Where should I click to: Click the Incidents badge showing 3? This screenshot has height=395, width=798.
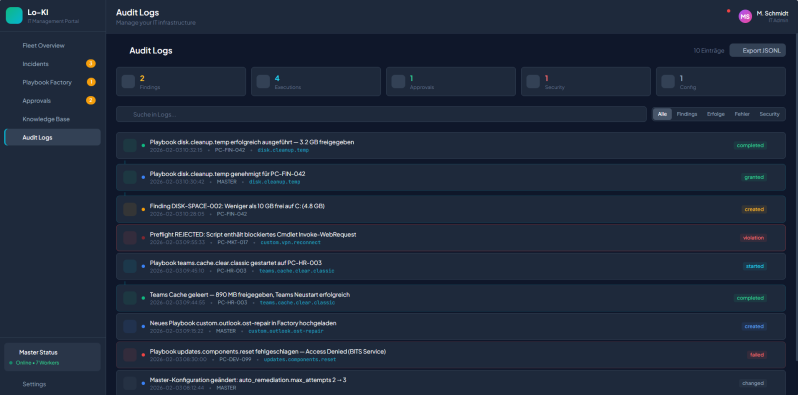point(91,64)
